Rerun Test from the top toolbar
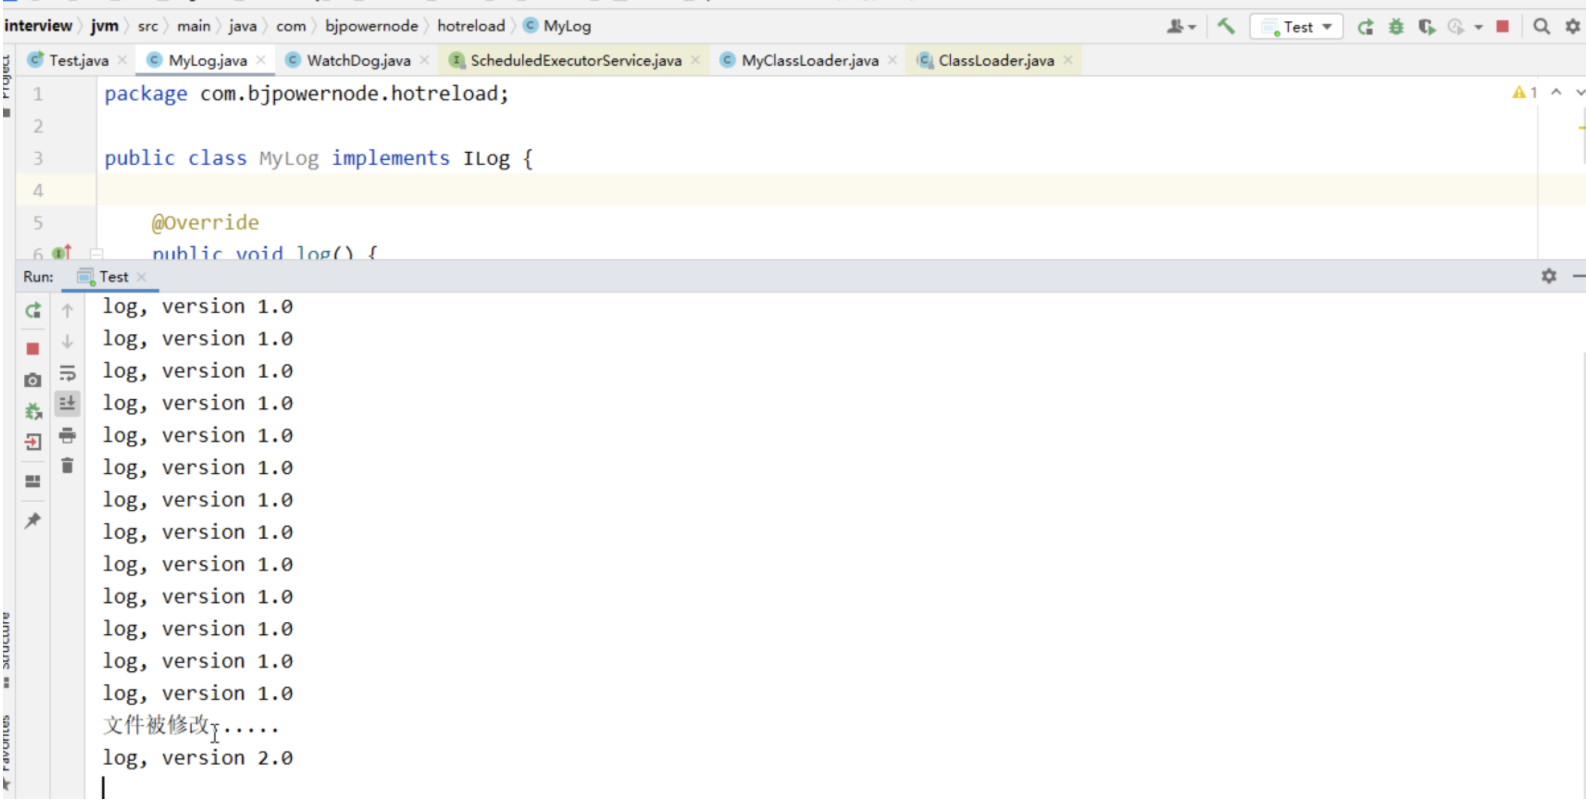Screen dimensions: 1586x808 tap(1365, 27)
